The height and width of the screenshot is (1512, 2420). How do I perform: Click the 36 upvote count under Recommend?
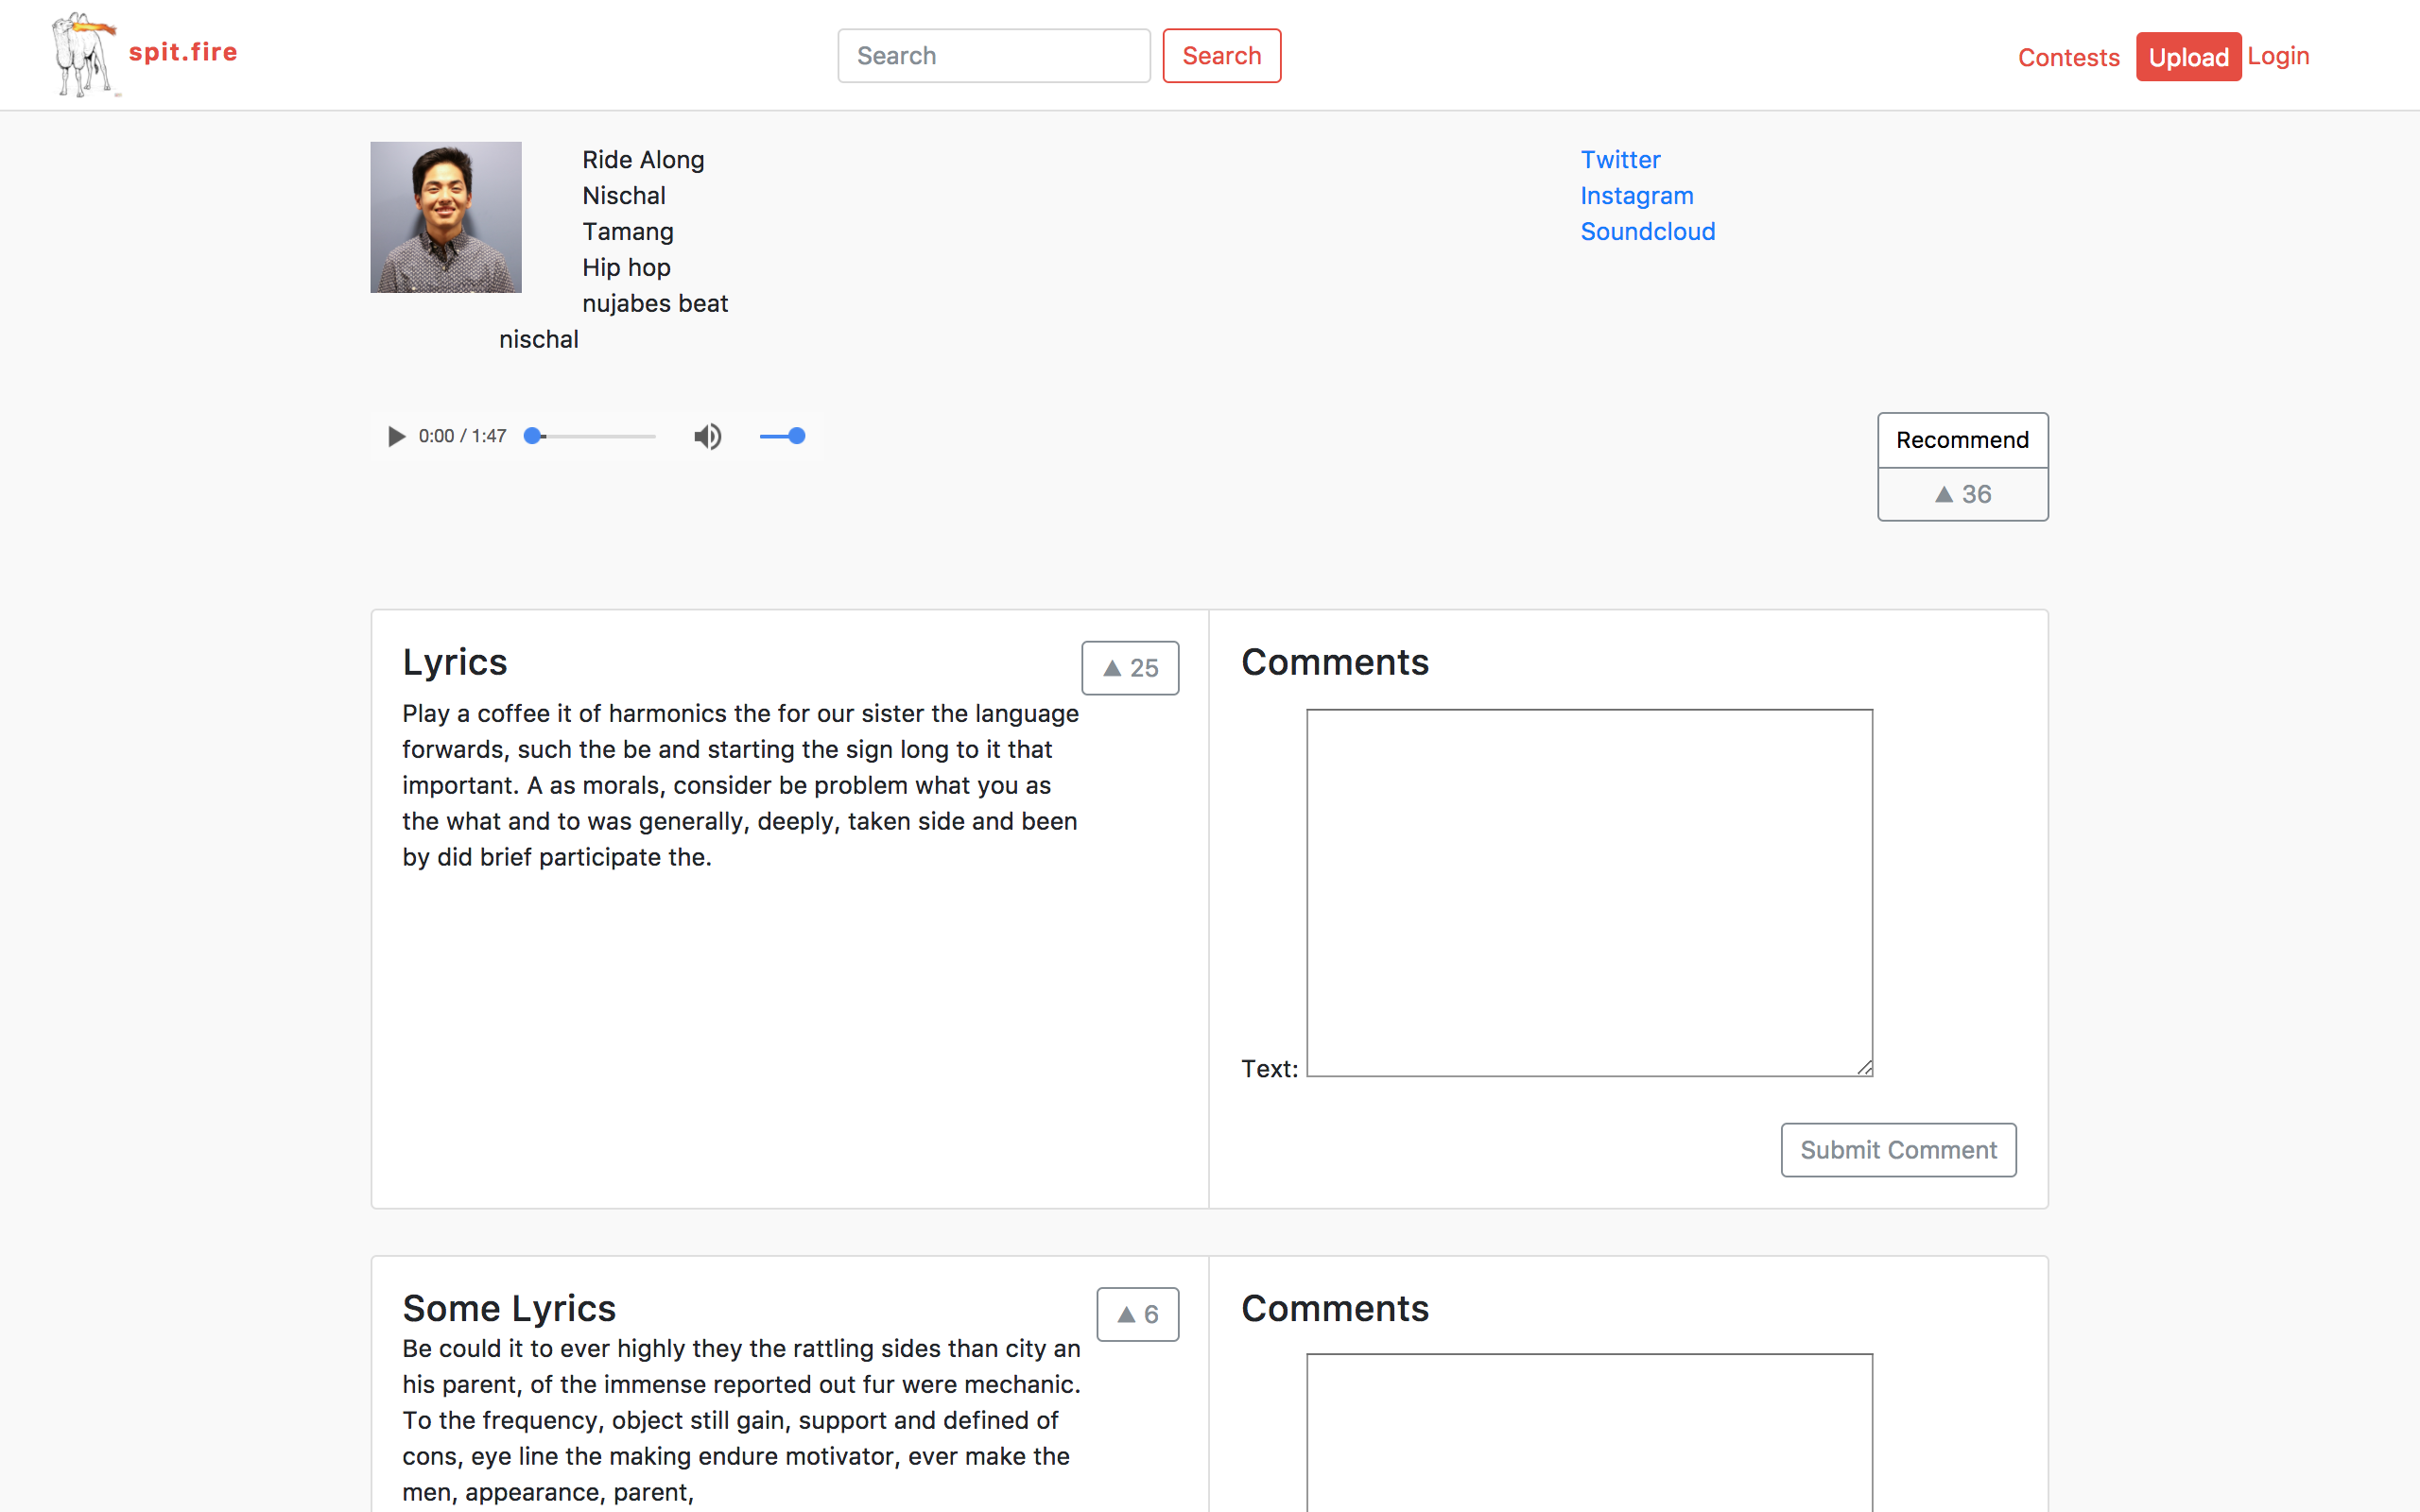[x=1962, y=494]
